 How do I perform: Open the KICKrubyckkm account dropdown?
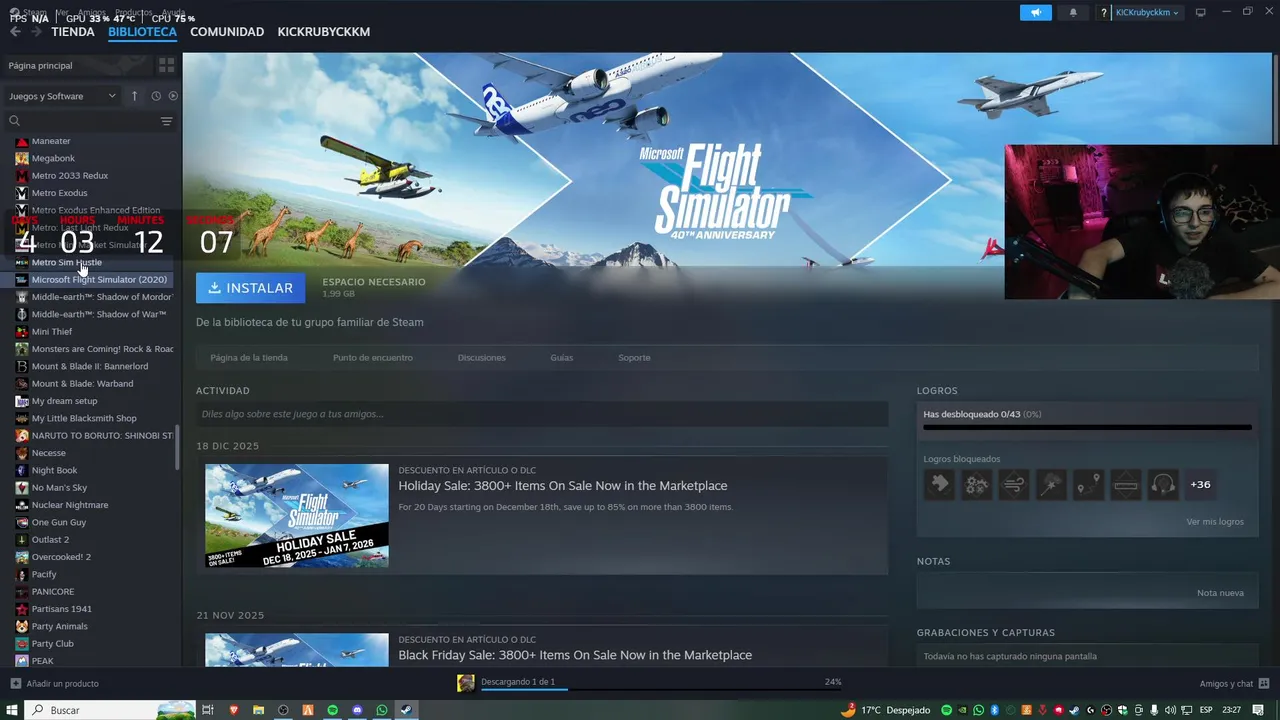(1147, 12)
